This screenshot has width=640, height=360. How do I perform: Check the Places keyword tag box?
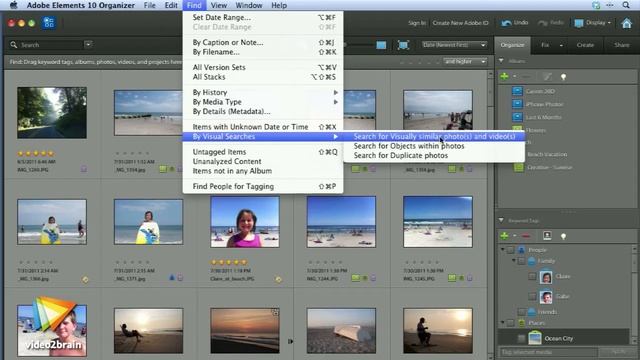click(x=511, y=323)
